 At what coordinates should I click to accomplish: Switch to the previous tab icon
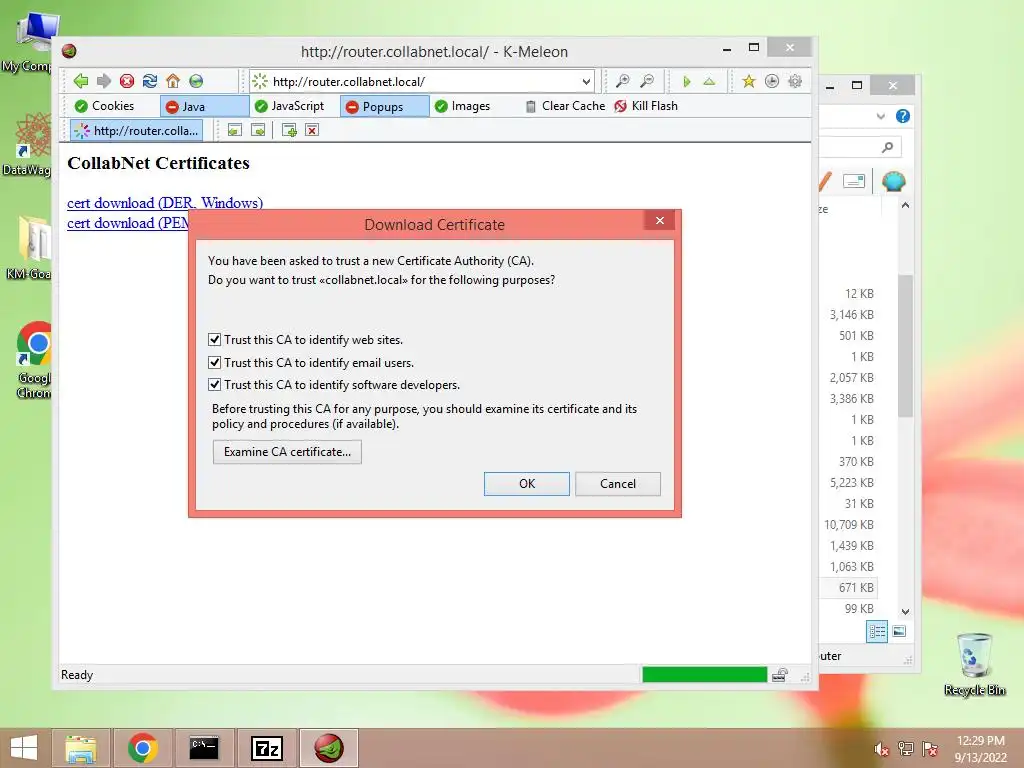(234, 131)
